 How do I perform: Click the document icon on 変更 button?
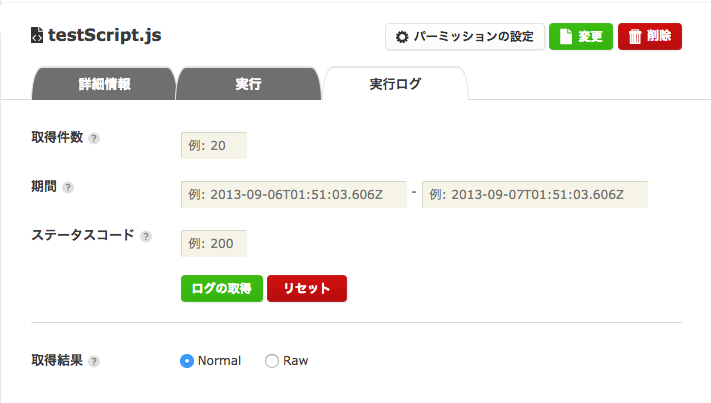coord(566,36)
